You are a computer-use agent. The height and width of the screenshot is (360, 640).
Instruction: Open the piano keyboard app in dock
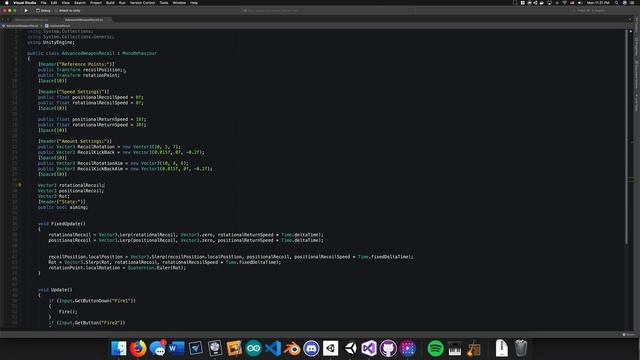455,348
